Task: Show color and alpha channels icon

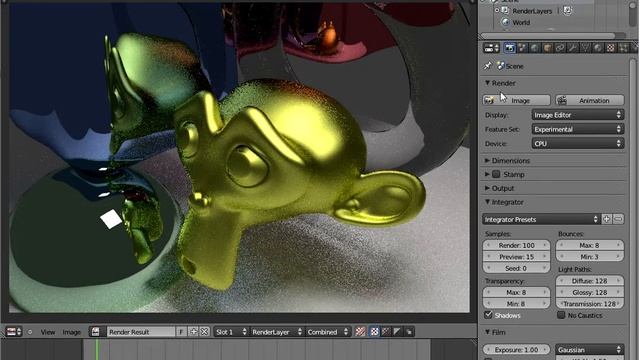Action: coord(360,332)
